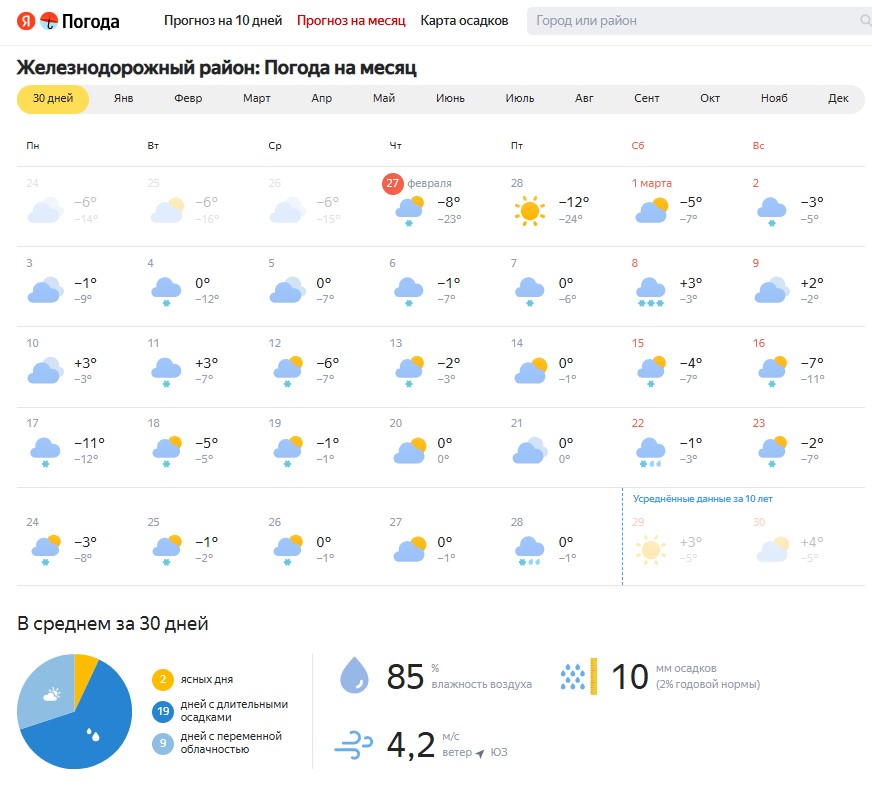Image resolution: width=872 pixels, height=795 pixels.
Task: Click the humidity water drop icon
Action: pos(354,675)
